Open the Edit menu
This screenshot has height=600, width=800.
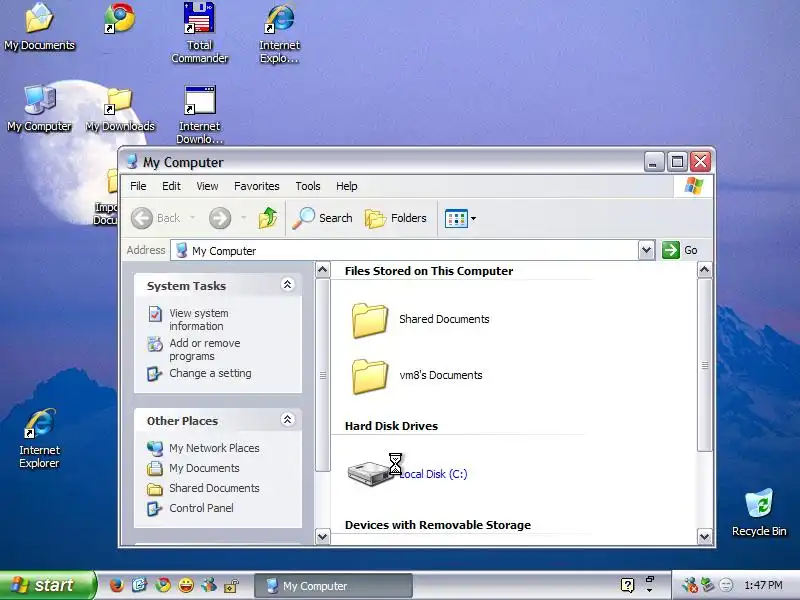[x=171, y=186]
